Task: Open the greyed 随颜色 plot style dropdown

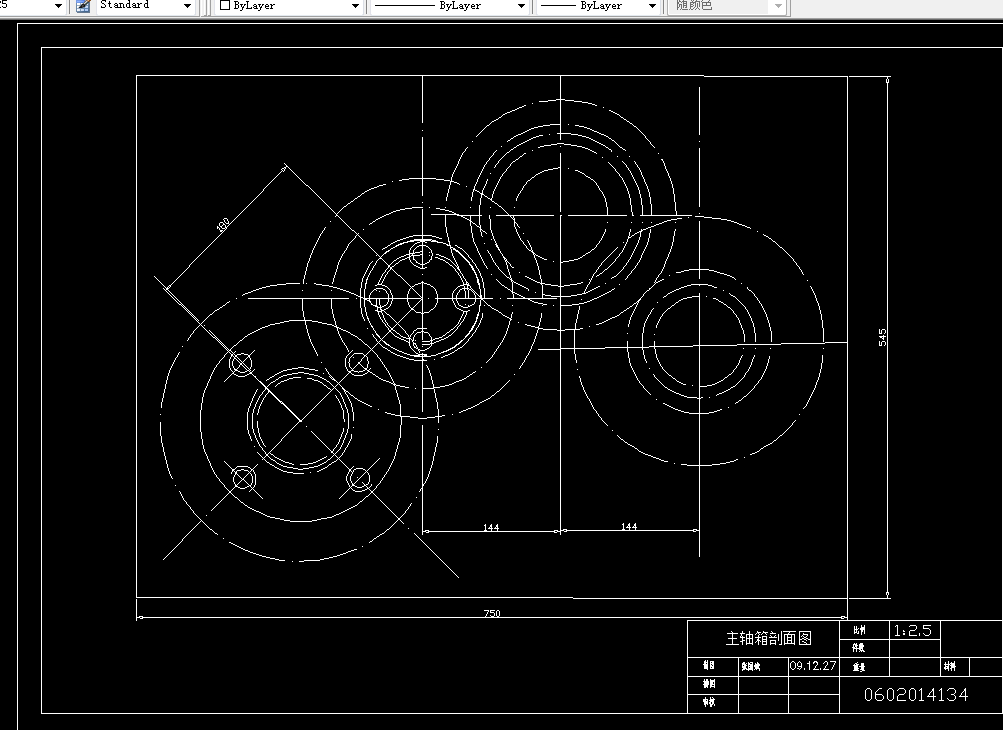Action: point(777,6)
